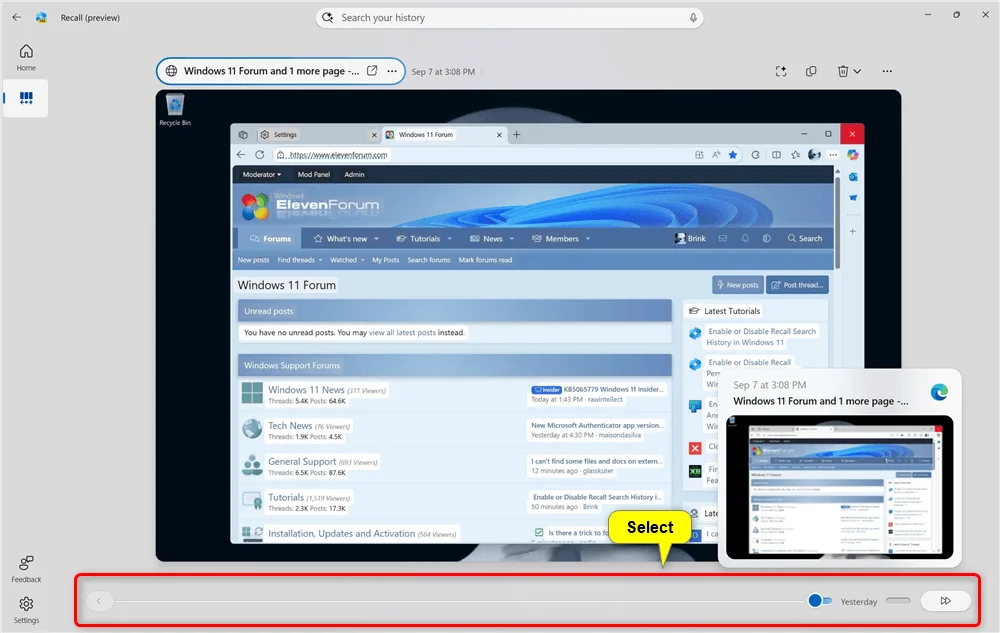Open the Brink user account menu
Image resolution: width=1000 pixels, height=633 pixels.
tap(690, 238)
